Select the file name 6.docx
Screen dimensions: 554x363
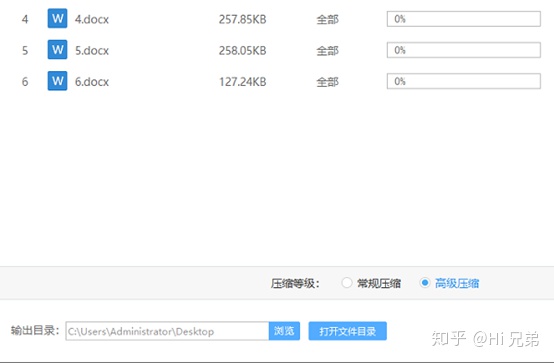[92, 82]
